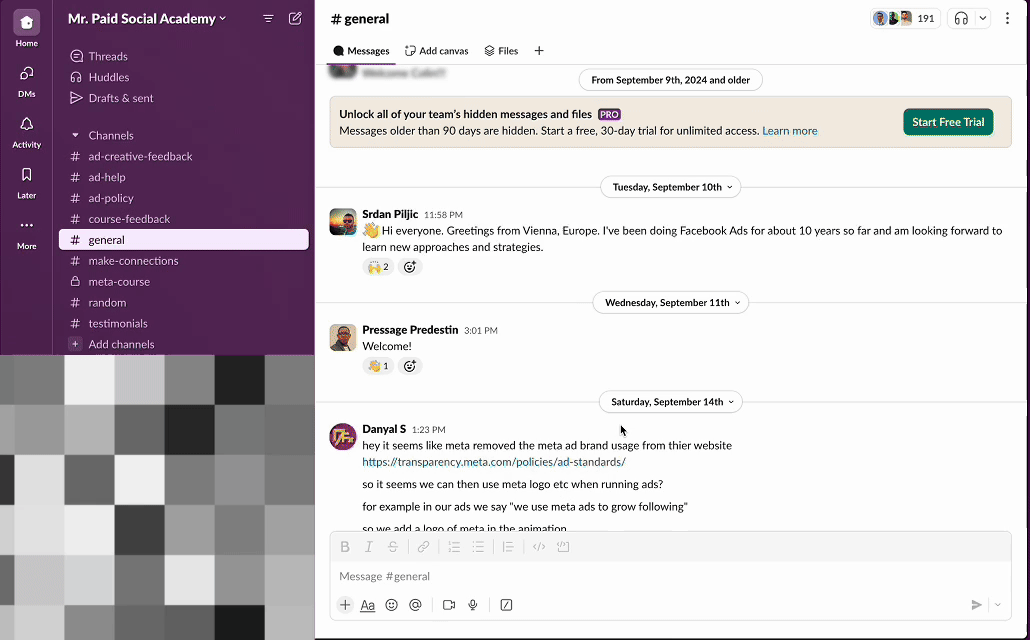Insert a link in the composer

click(x=424, y=547)
